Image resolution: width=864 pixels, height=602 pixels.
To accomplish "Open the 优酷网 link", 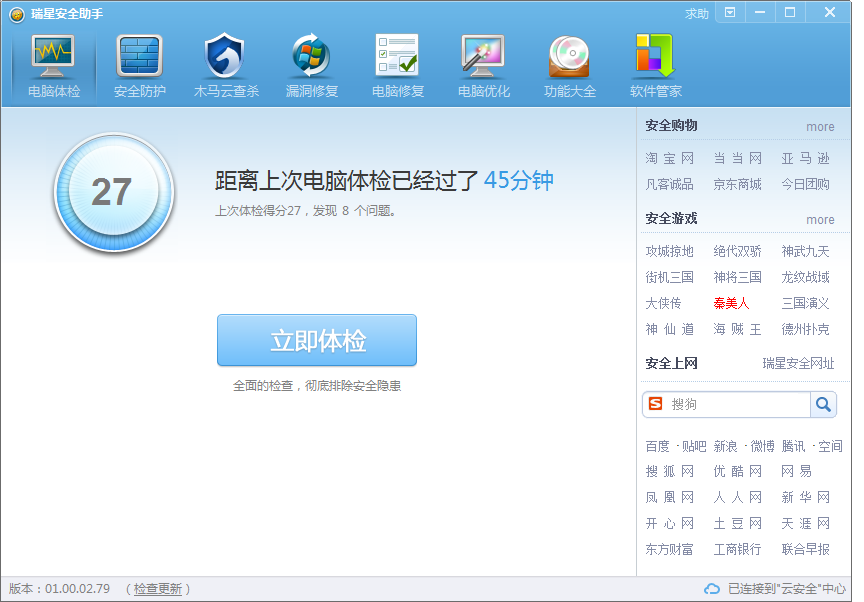I will pyautogui.click(x=737, y=471).
